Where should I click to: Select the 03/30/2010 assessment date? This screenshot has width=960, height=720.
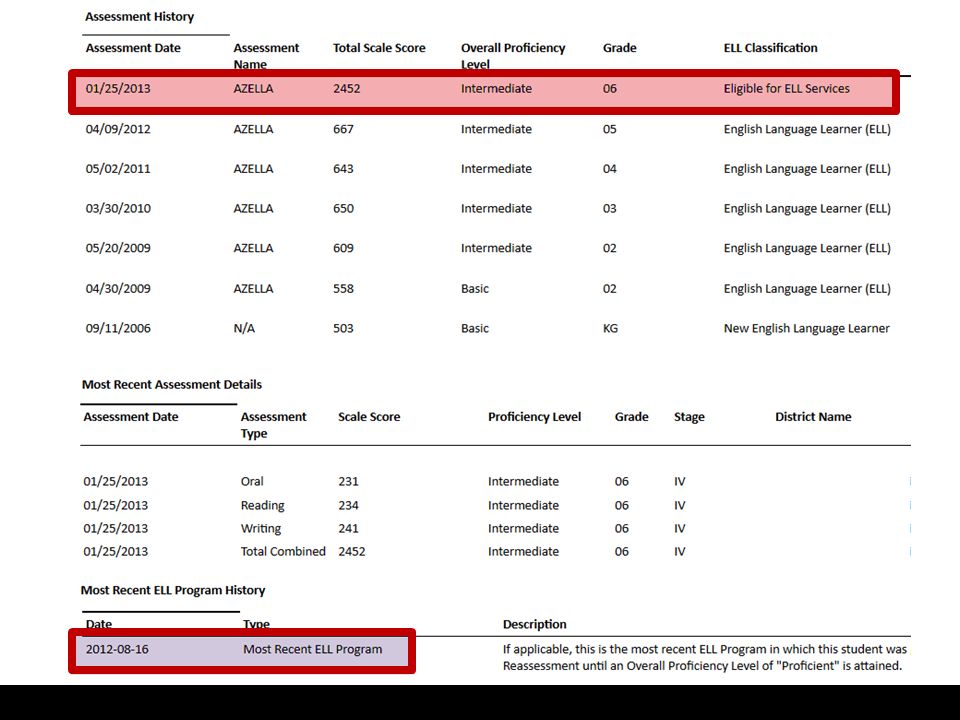(x=118, y=209)
